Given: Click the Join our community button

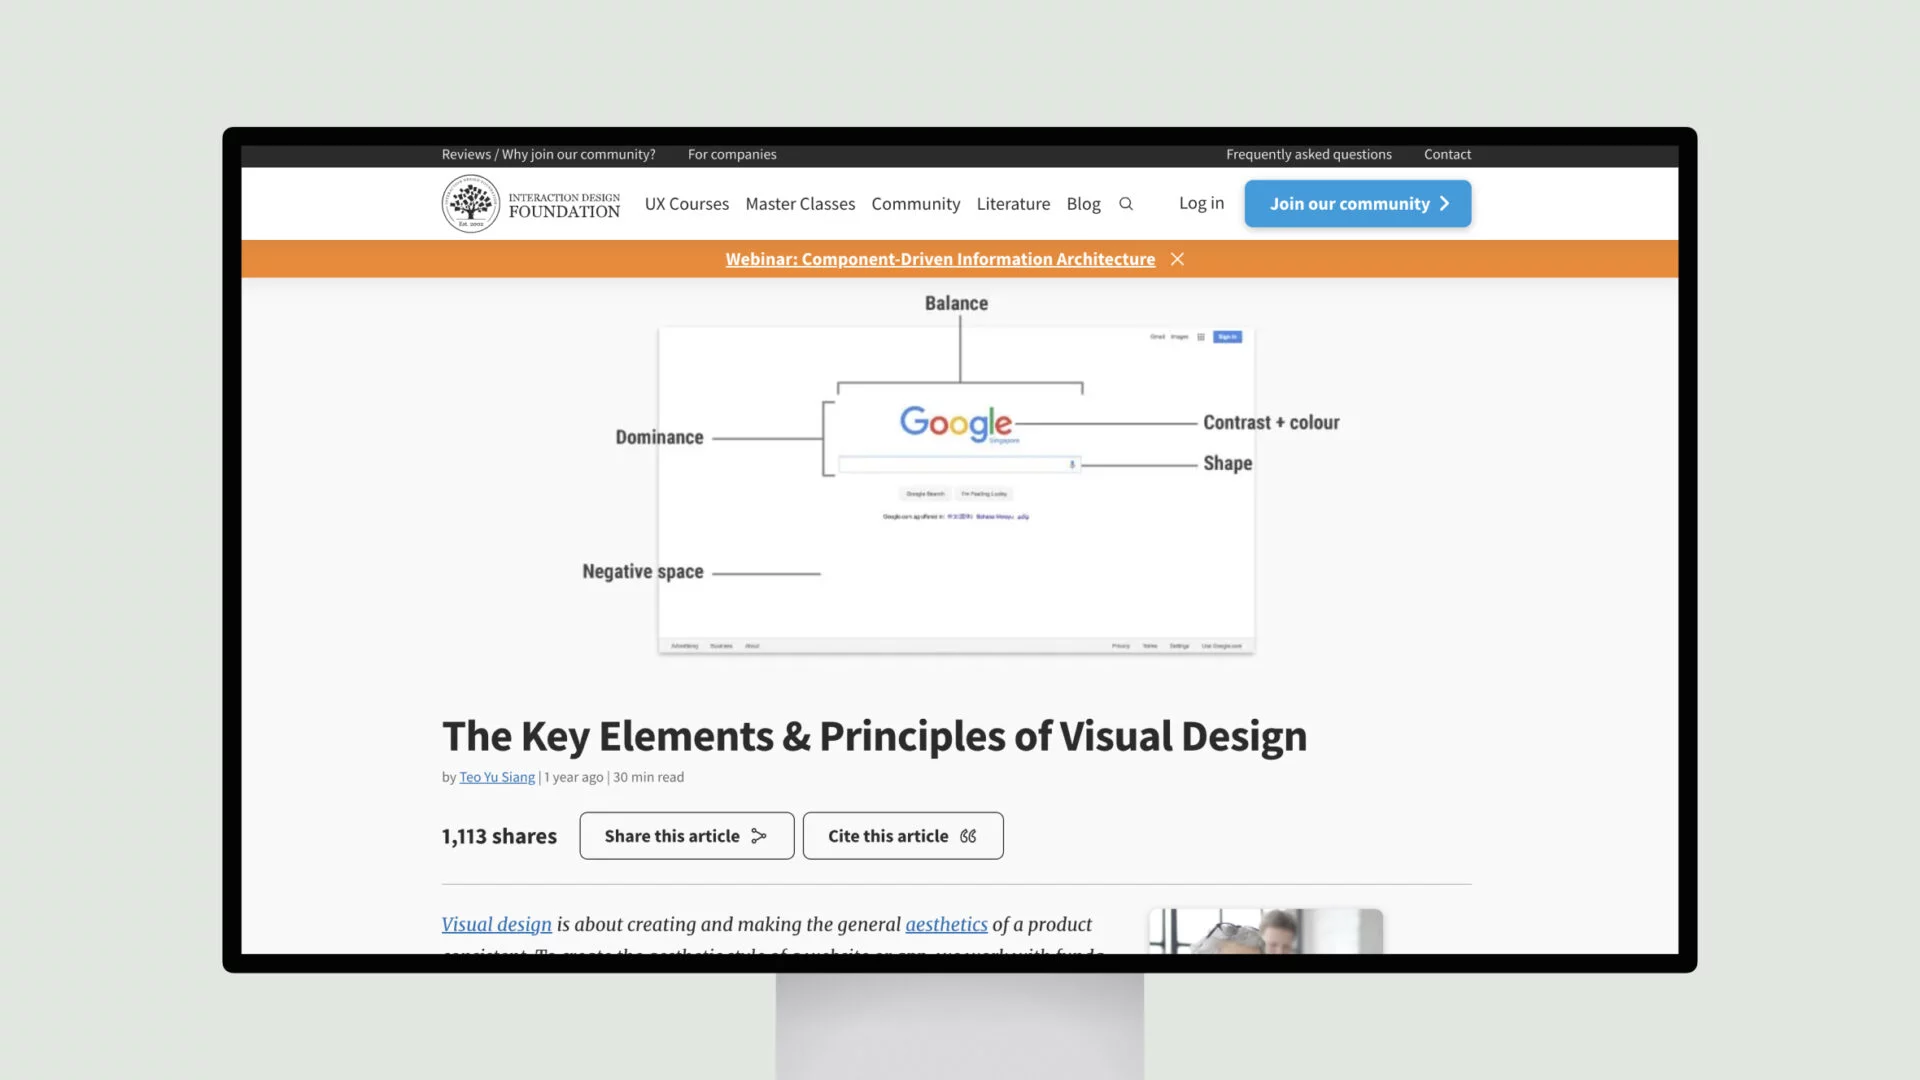Looking at the screenshot, I should [1358, 204].
